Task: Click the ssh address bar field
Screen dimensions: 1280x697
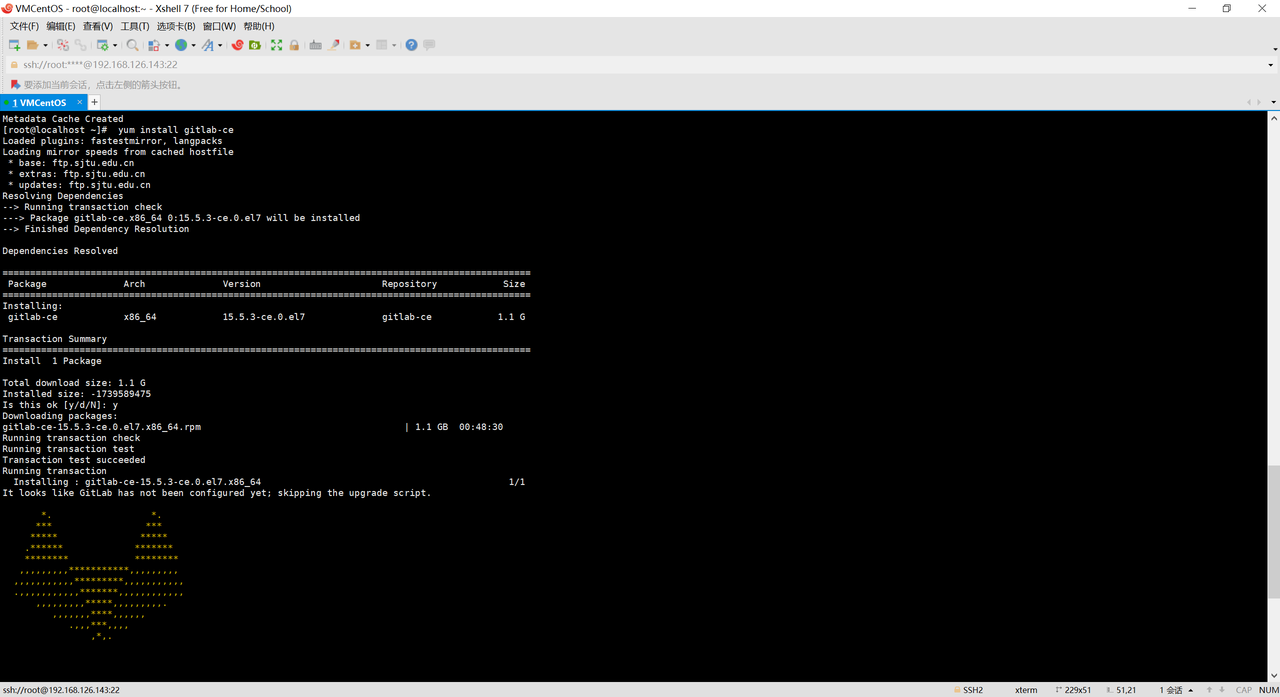Action: click(x=640, y=65)
